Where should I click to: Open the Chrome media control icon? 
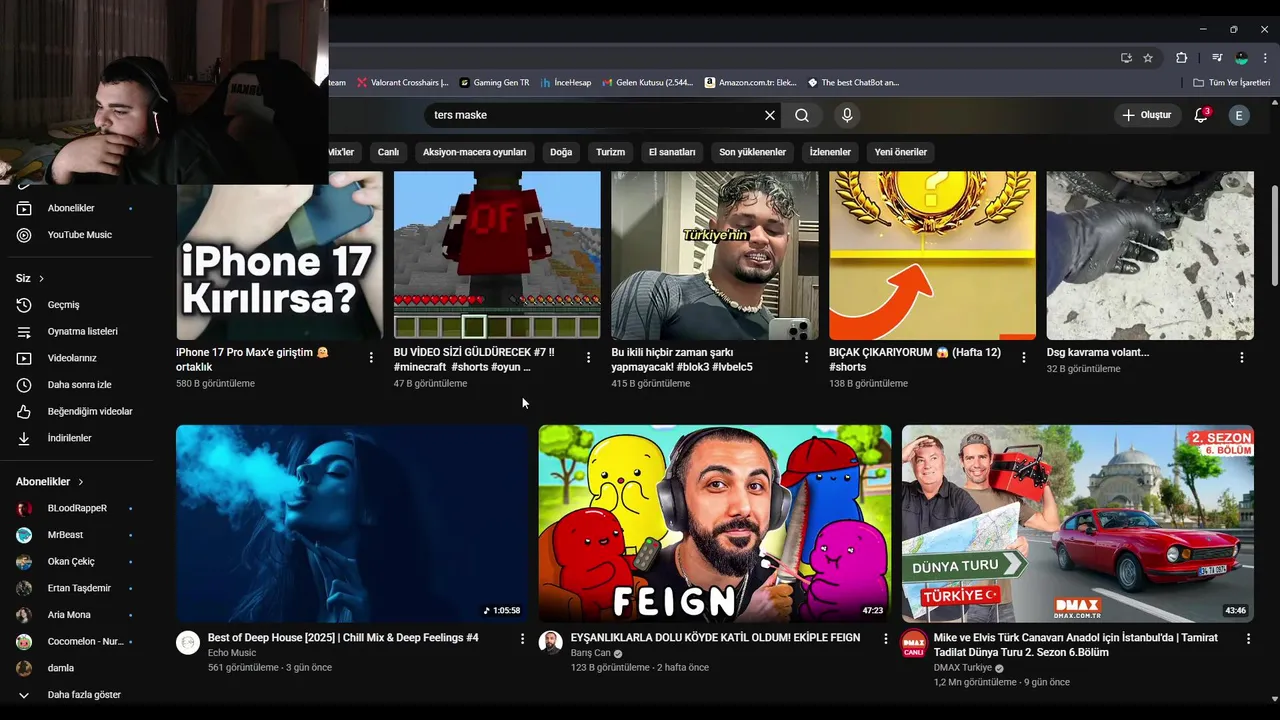pos(1217,58)
